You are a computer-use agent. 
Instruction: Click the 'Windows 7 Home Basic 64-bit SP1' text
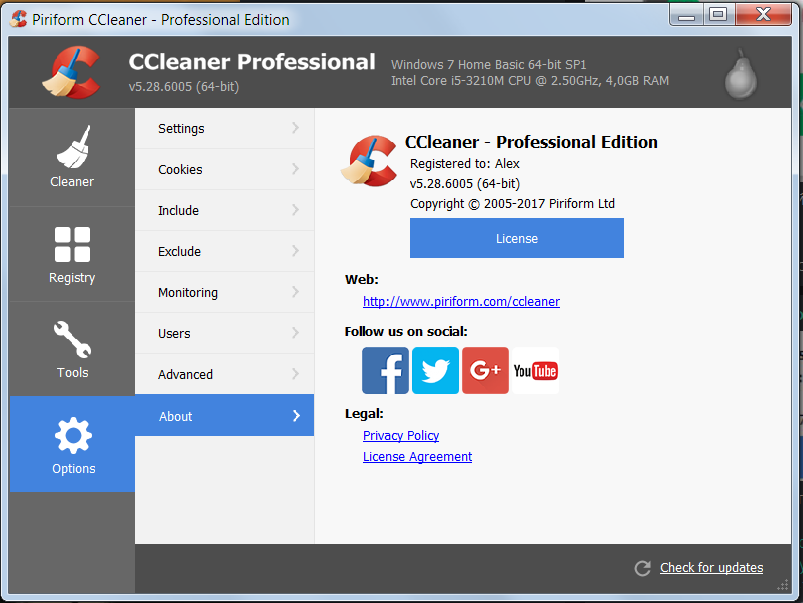pyautogui.click(x=489, y=65)
